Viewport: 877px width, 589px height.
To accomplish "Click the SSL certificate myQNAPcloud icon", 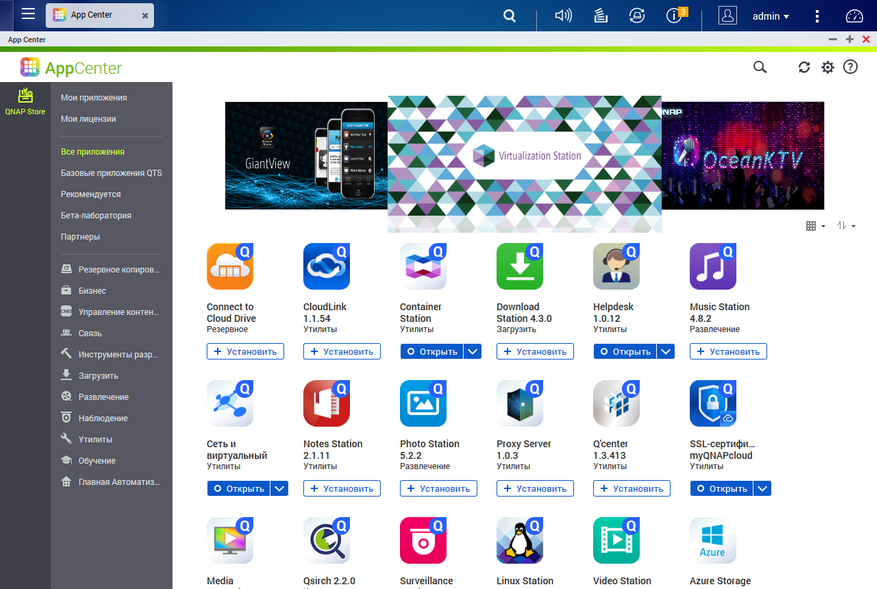I will [x=713, y=403].
